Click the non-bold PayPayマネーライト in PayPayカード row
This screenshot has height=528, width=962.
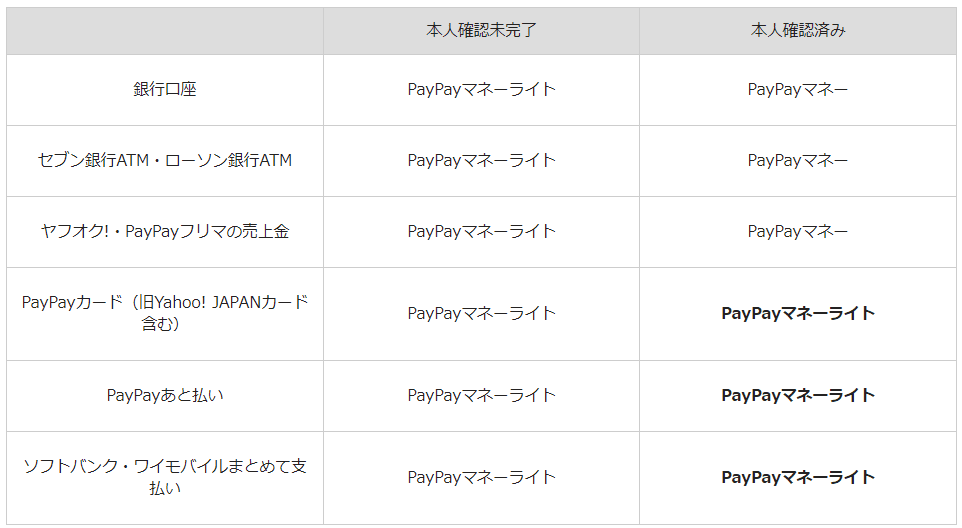481,313
